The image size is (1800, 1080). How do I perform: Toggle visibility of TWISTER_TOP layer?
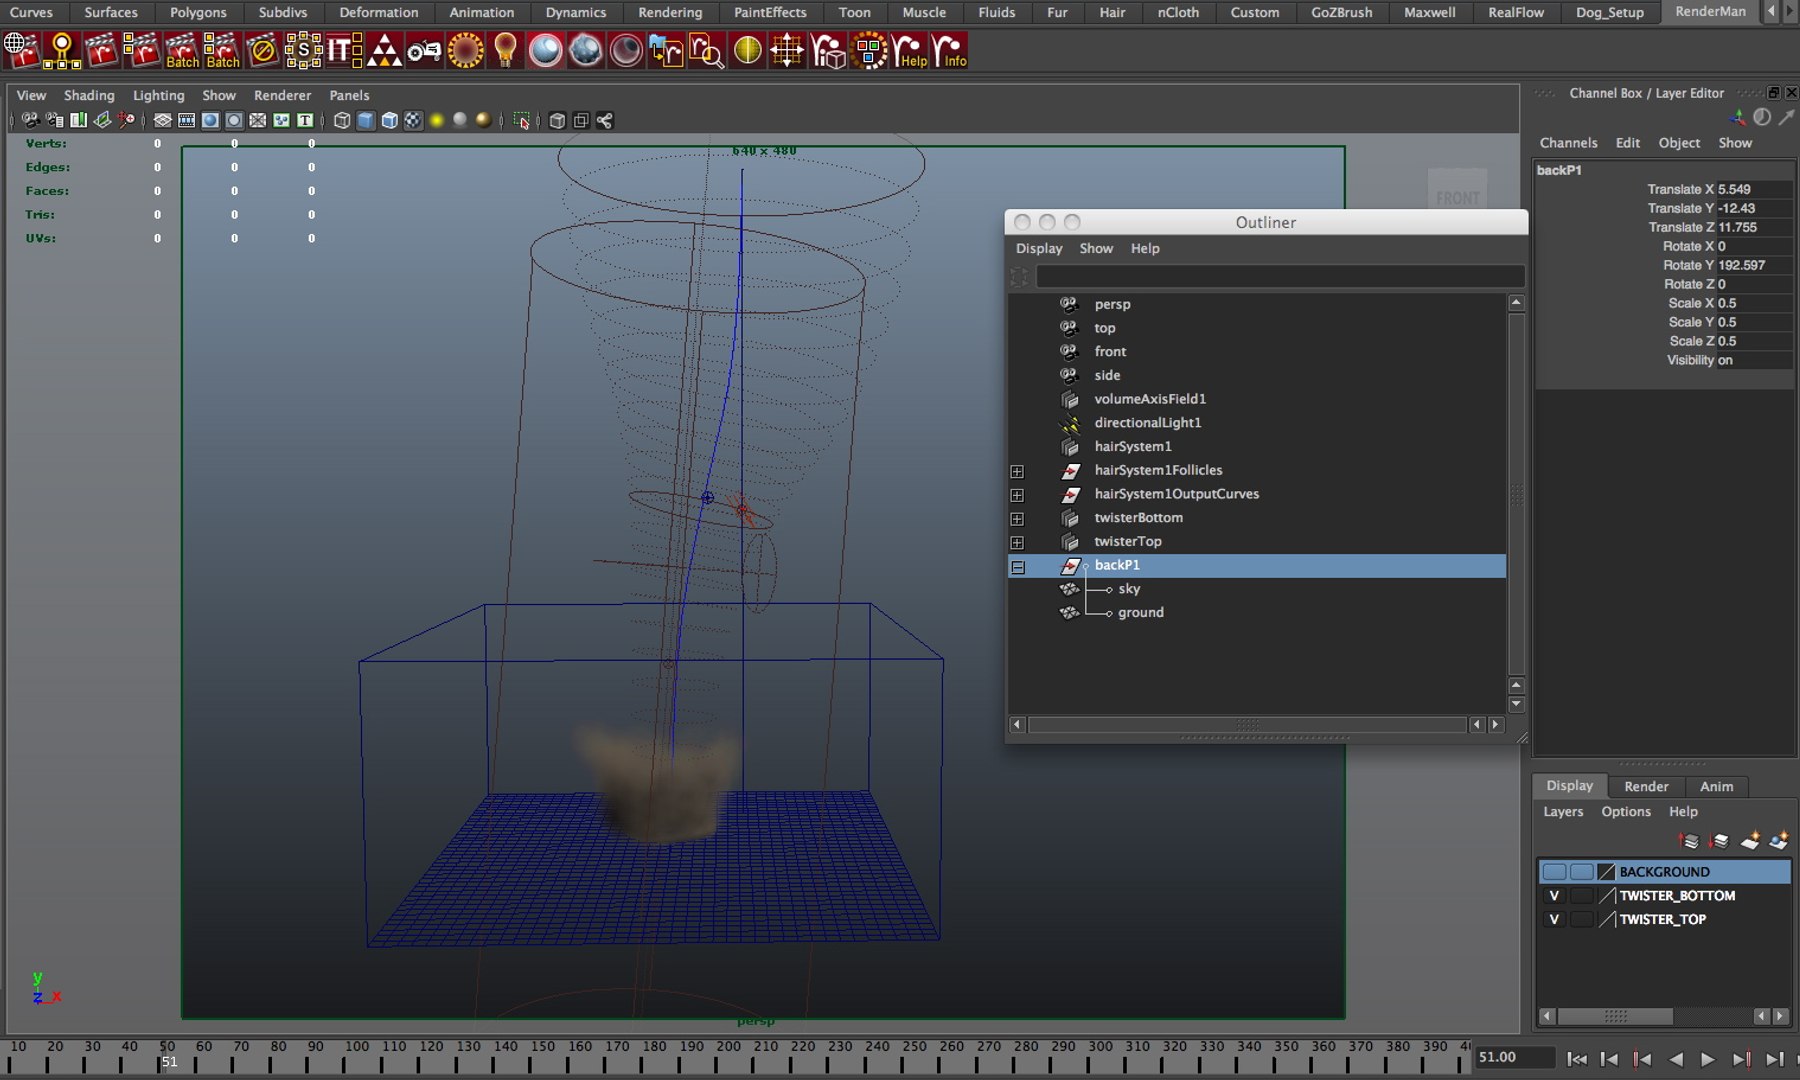coord(1554,920)
